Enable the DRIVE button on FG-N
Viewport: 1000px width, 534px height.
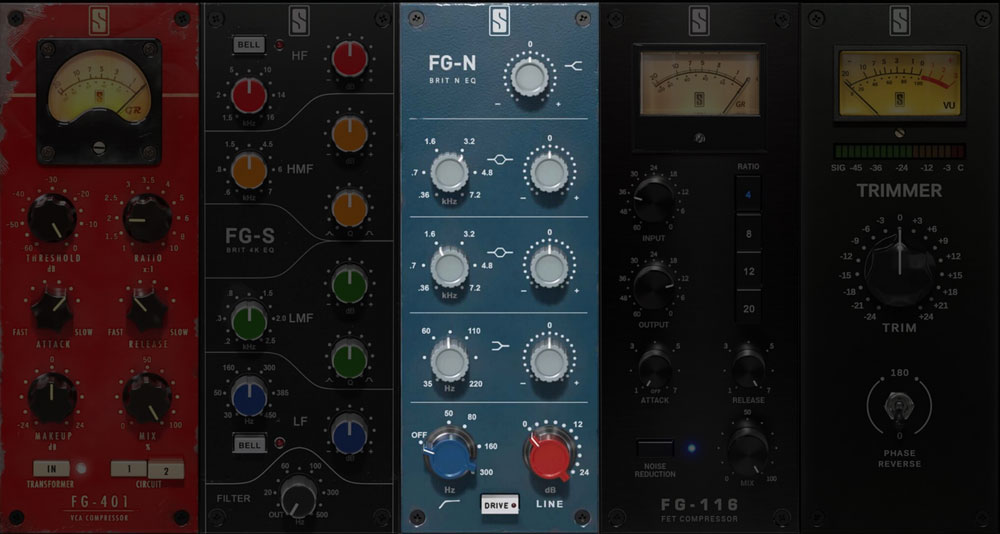point(500,503)
